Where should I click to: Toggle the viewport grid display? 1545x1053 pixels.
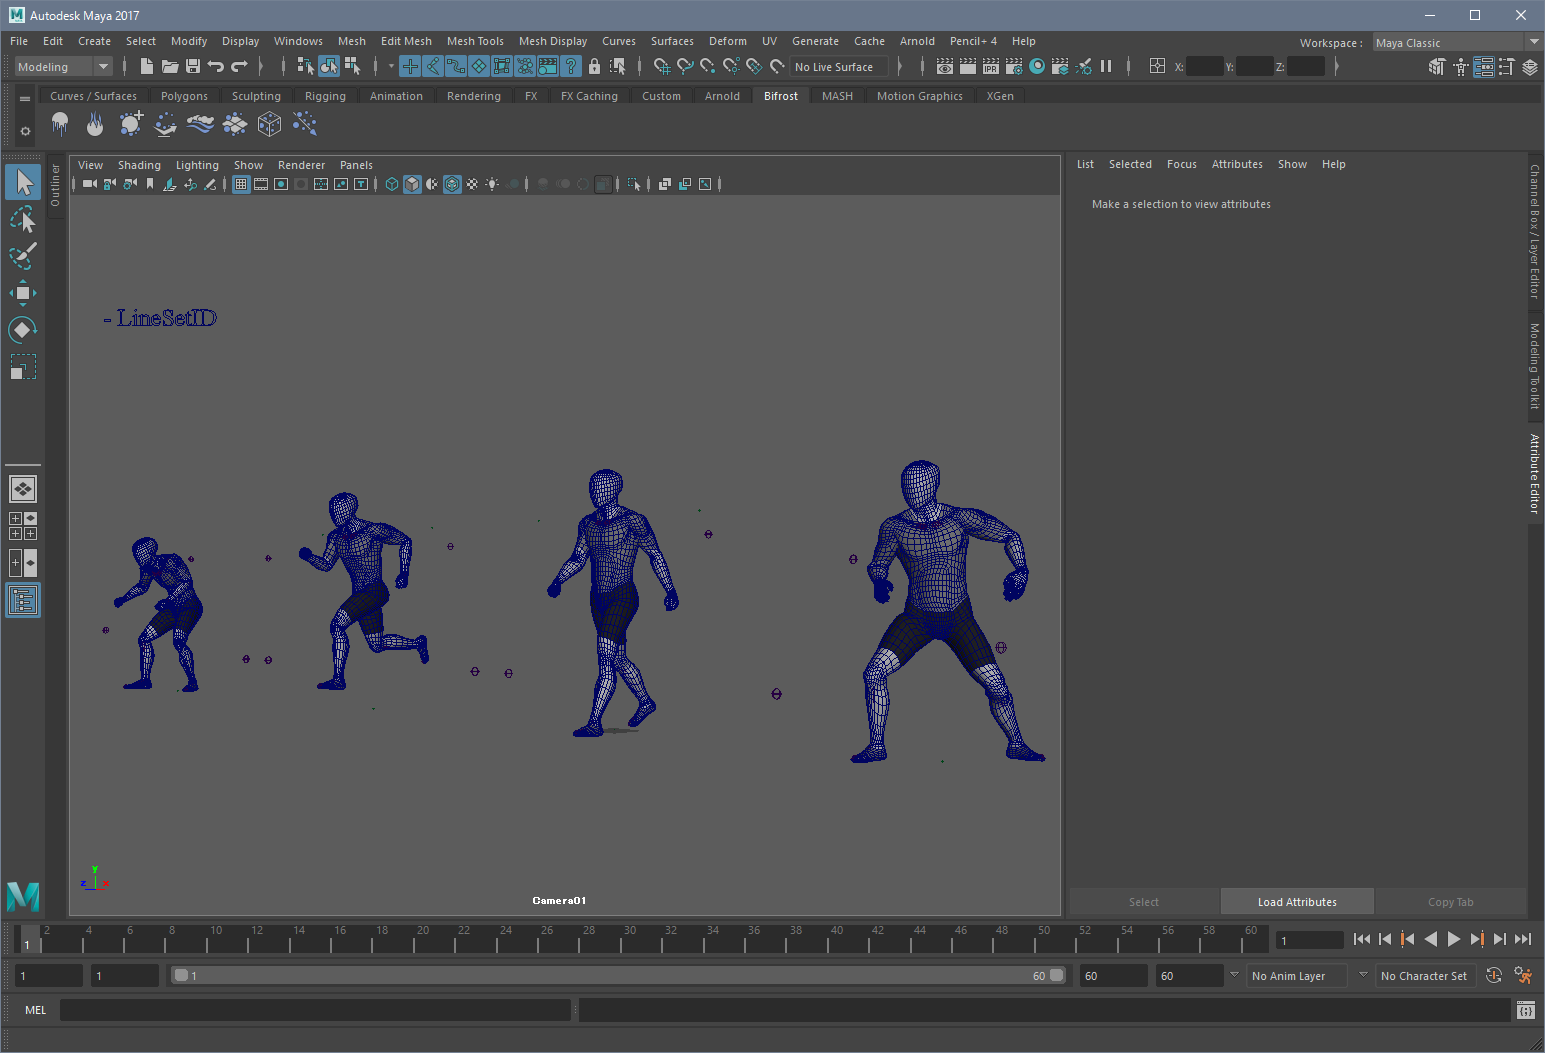[241, 184]
